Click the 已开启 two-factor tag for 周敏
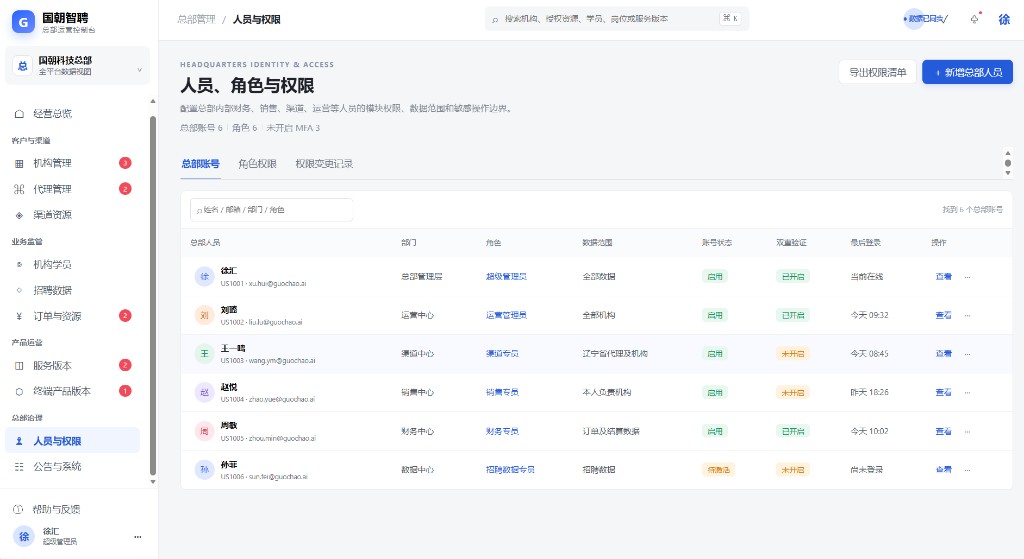This screenshot has width=1024, height=559. click(x=793, y=431)
